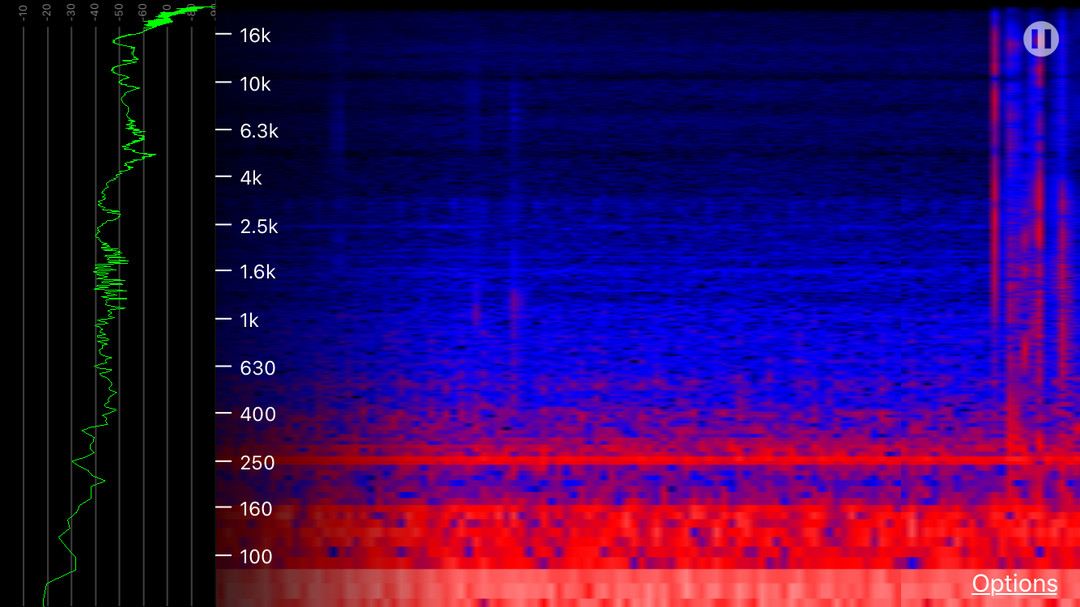Tap the 400 Hz frequency label

257,414
